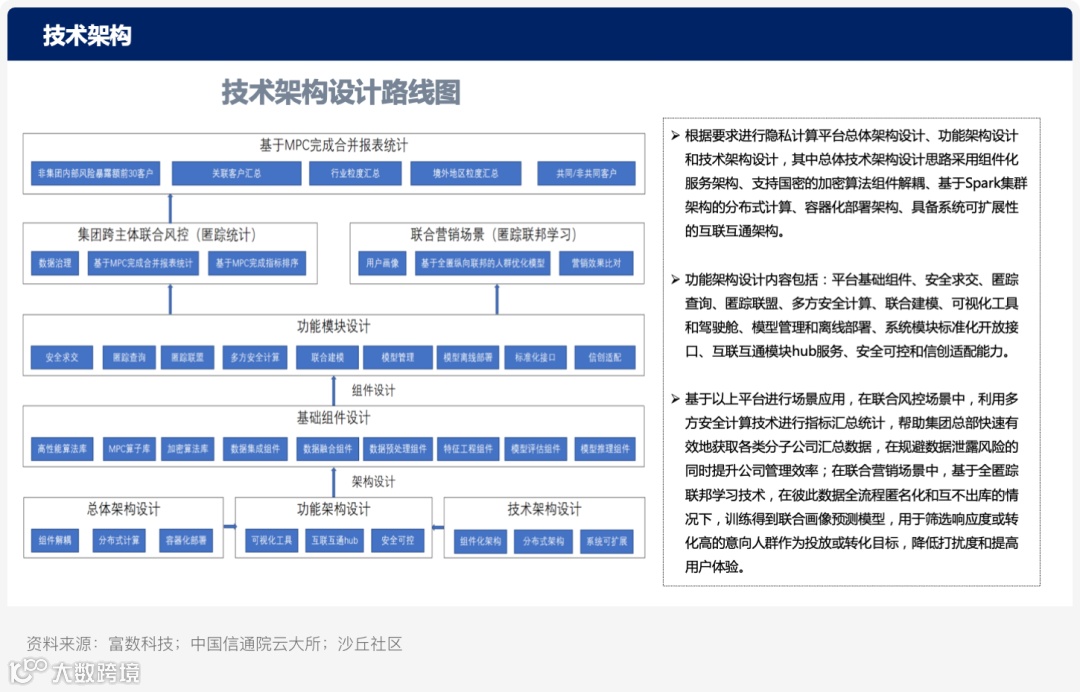Click the 可视化工具 box
Image resolution: width=1080 pixels, height=692 pixels.
tap(271, 541)
